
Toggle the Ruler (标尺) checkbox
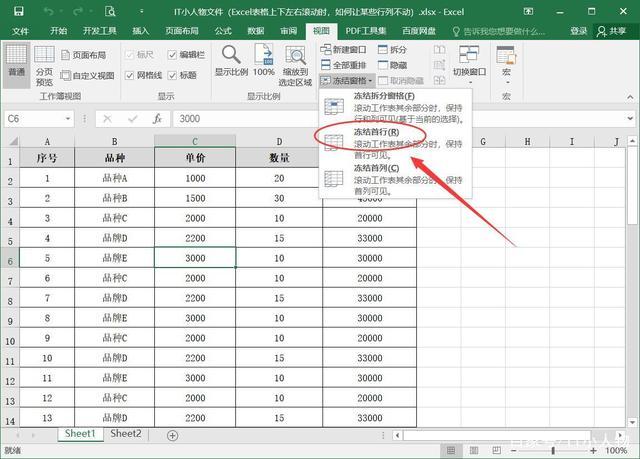129,55
